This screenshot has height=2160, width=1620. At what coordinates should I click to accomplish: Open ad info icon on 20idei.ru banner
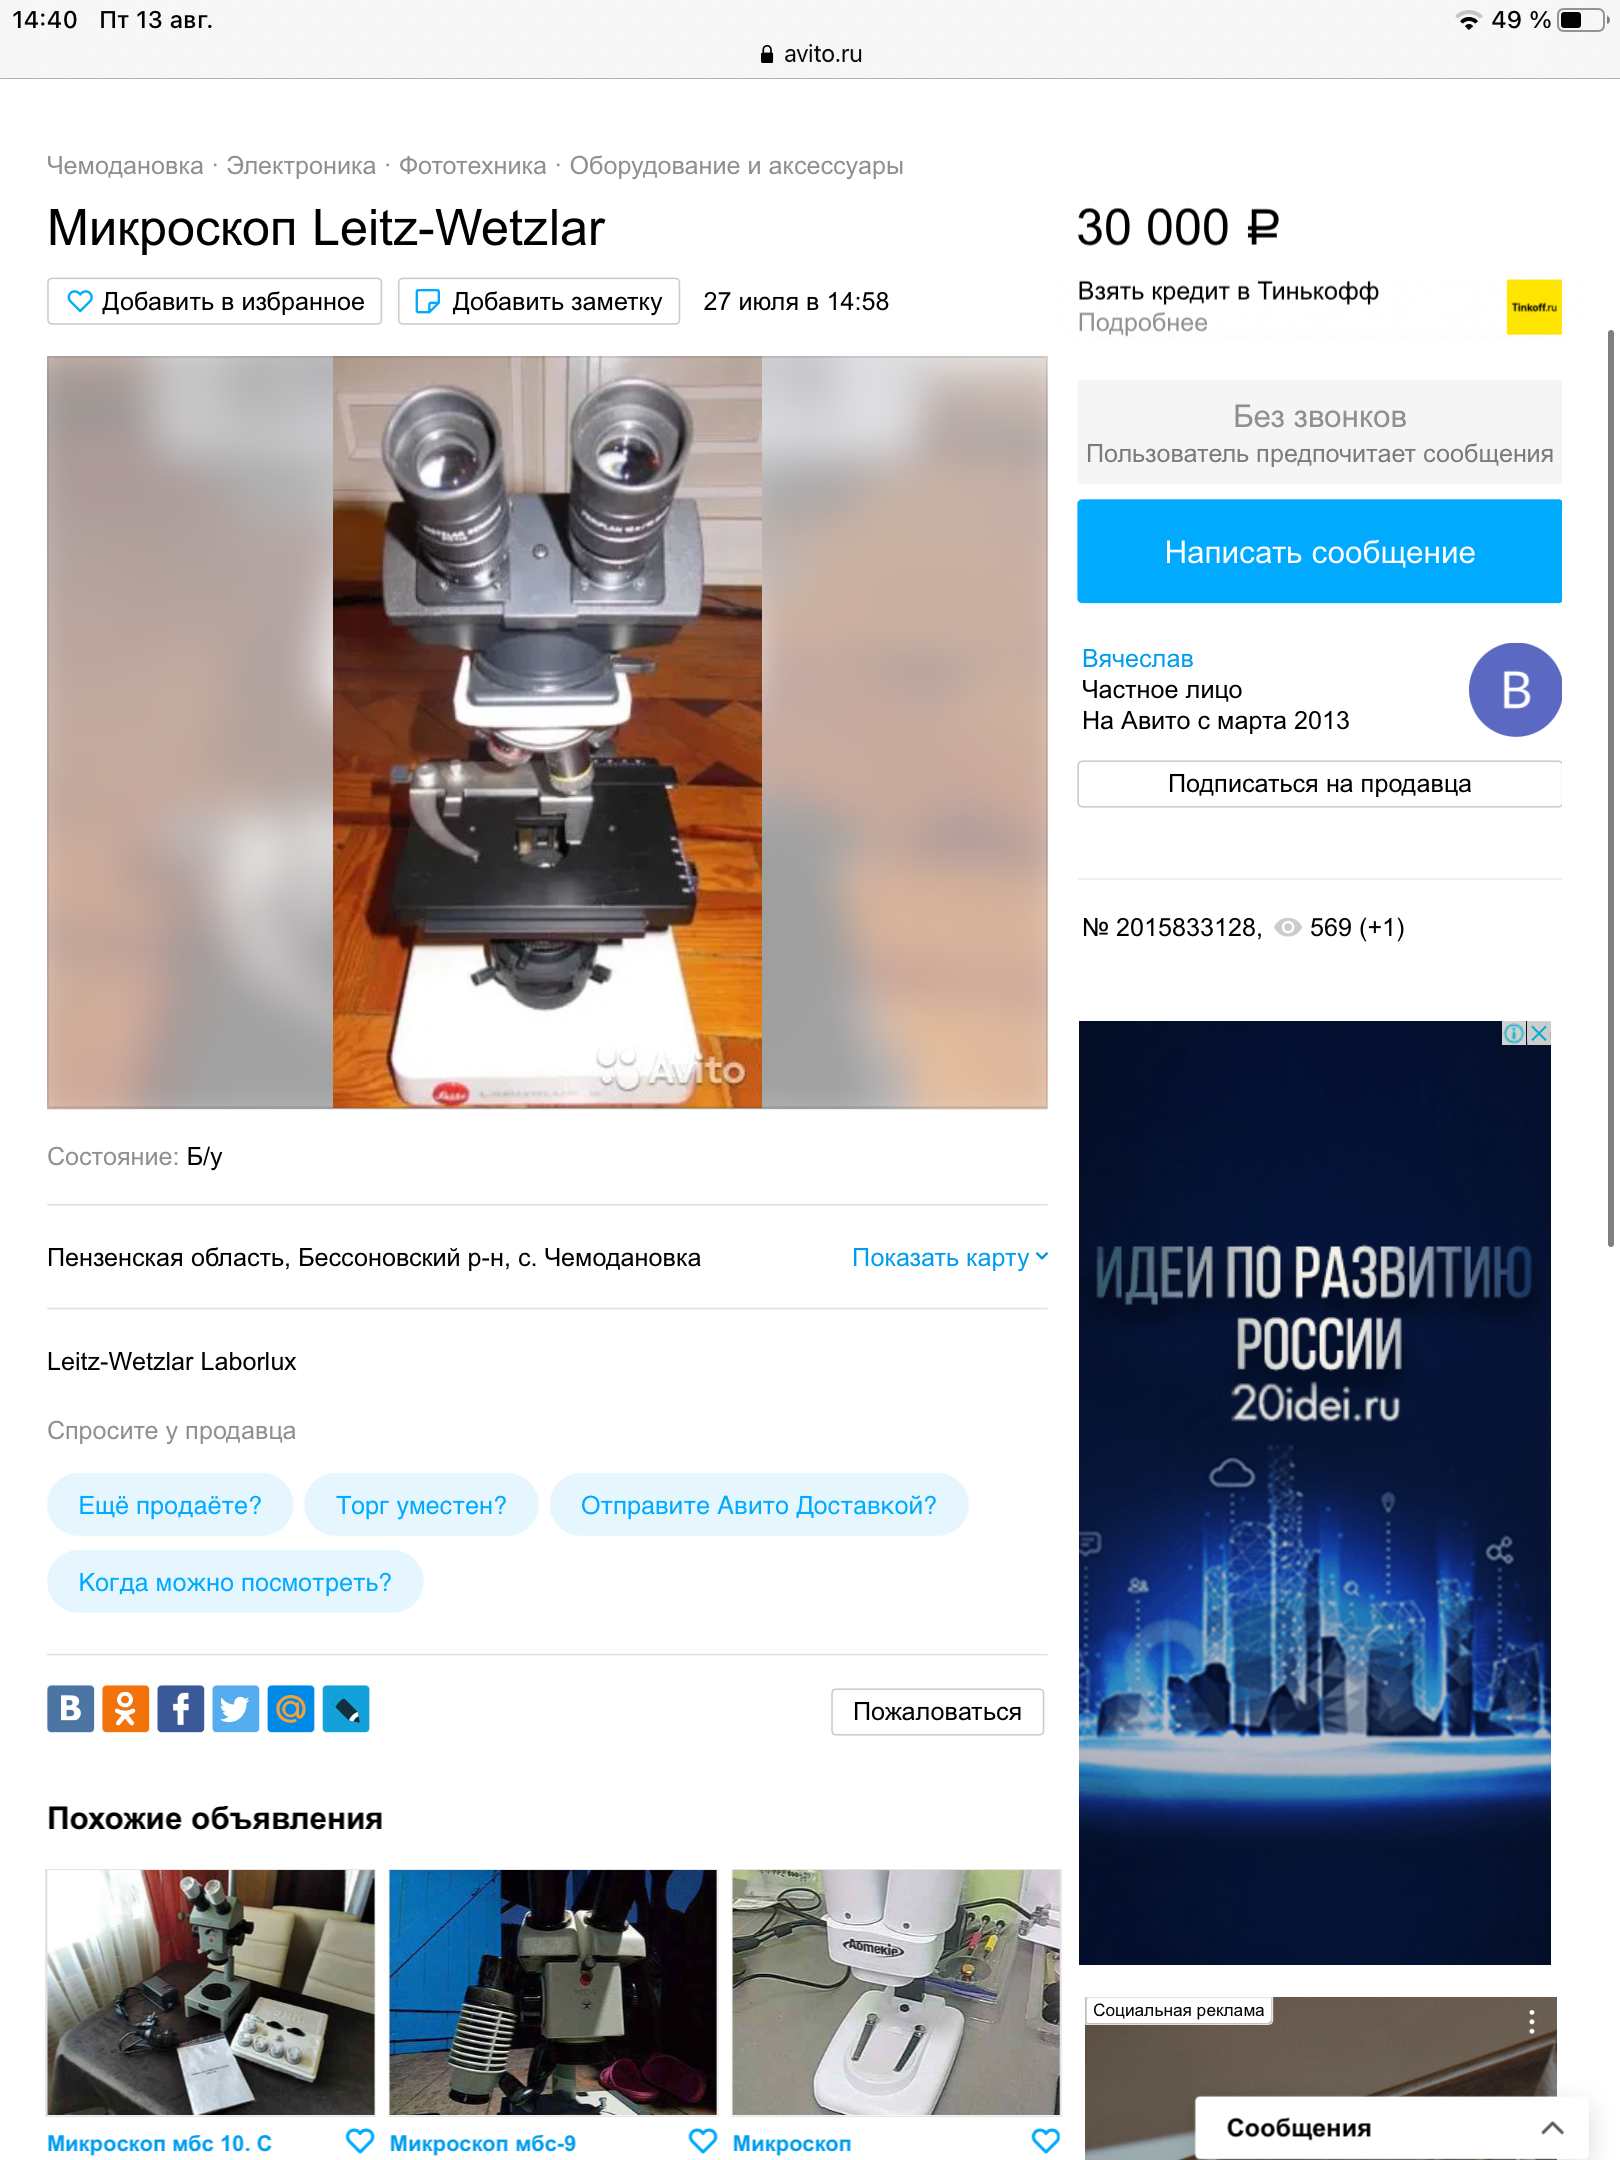(x=1515, y=1033)
